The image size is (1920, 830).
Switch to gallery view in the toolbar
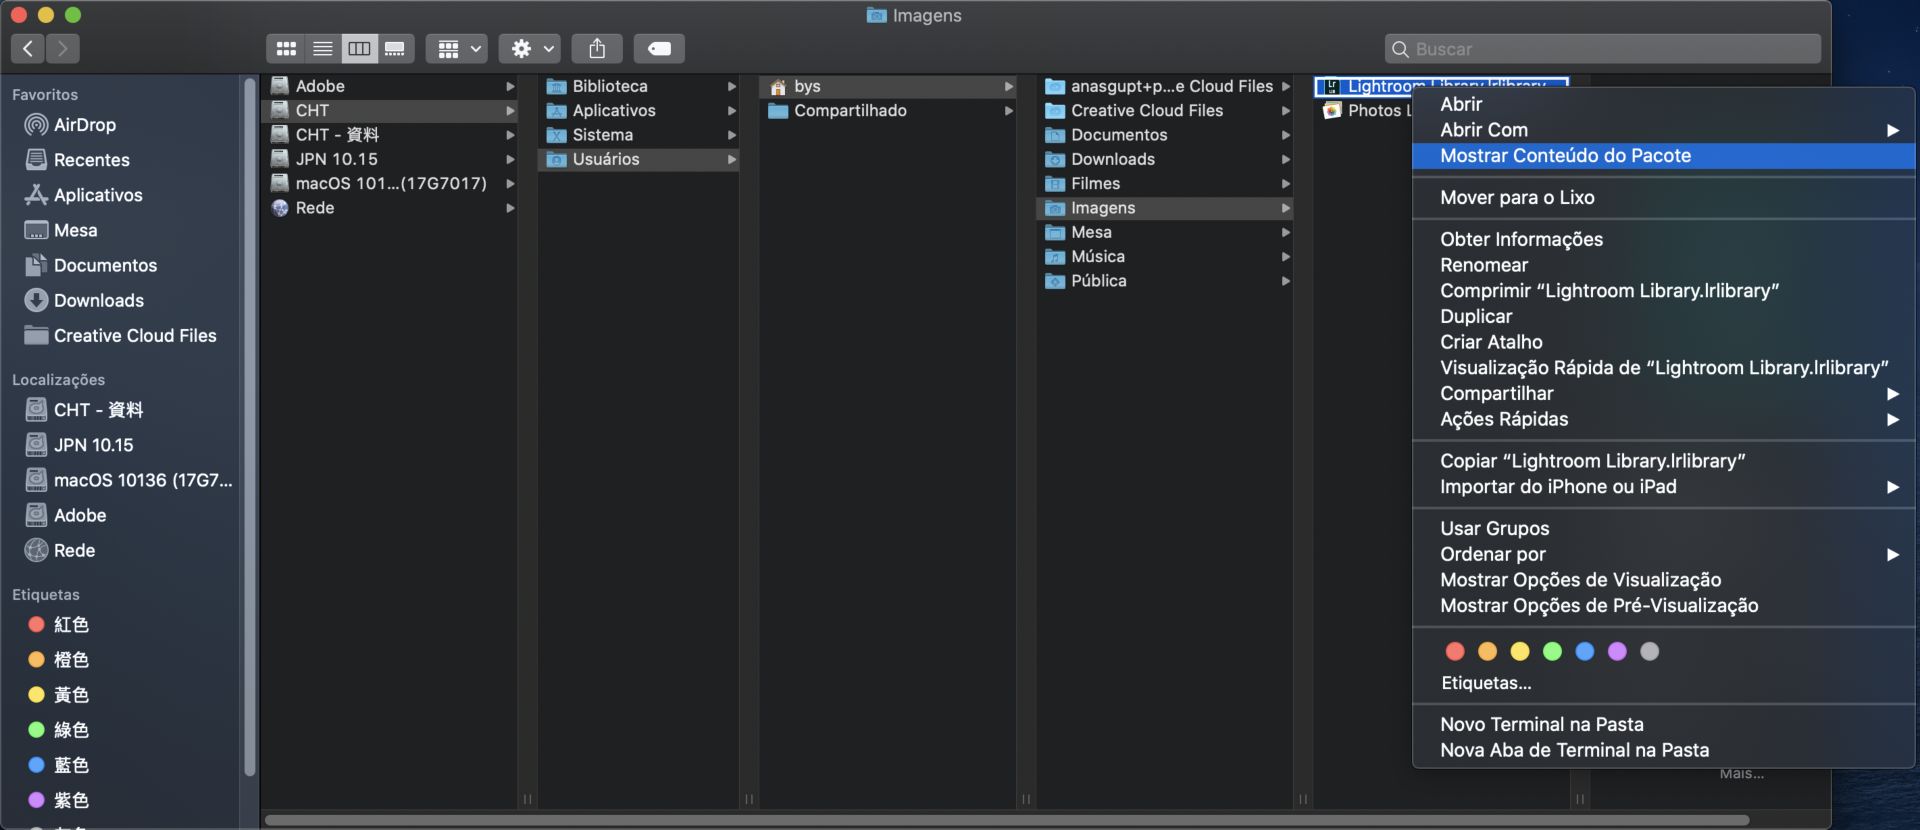[395, 48]
